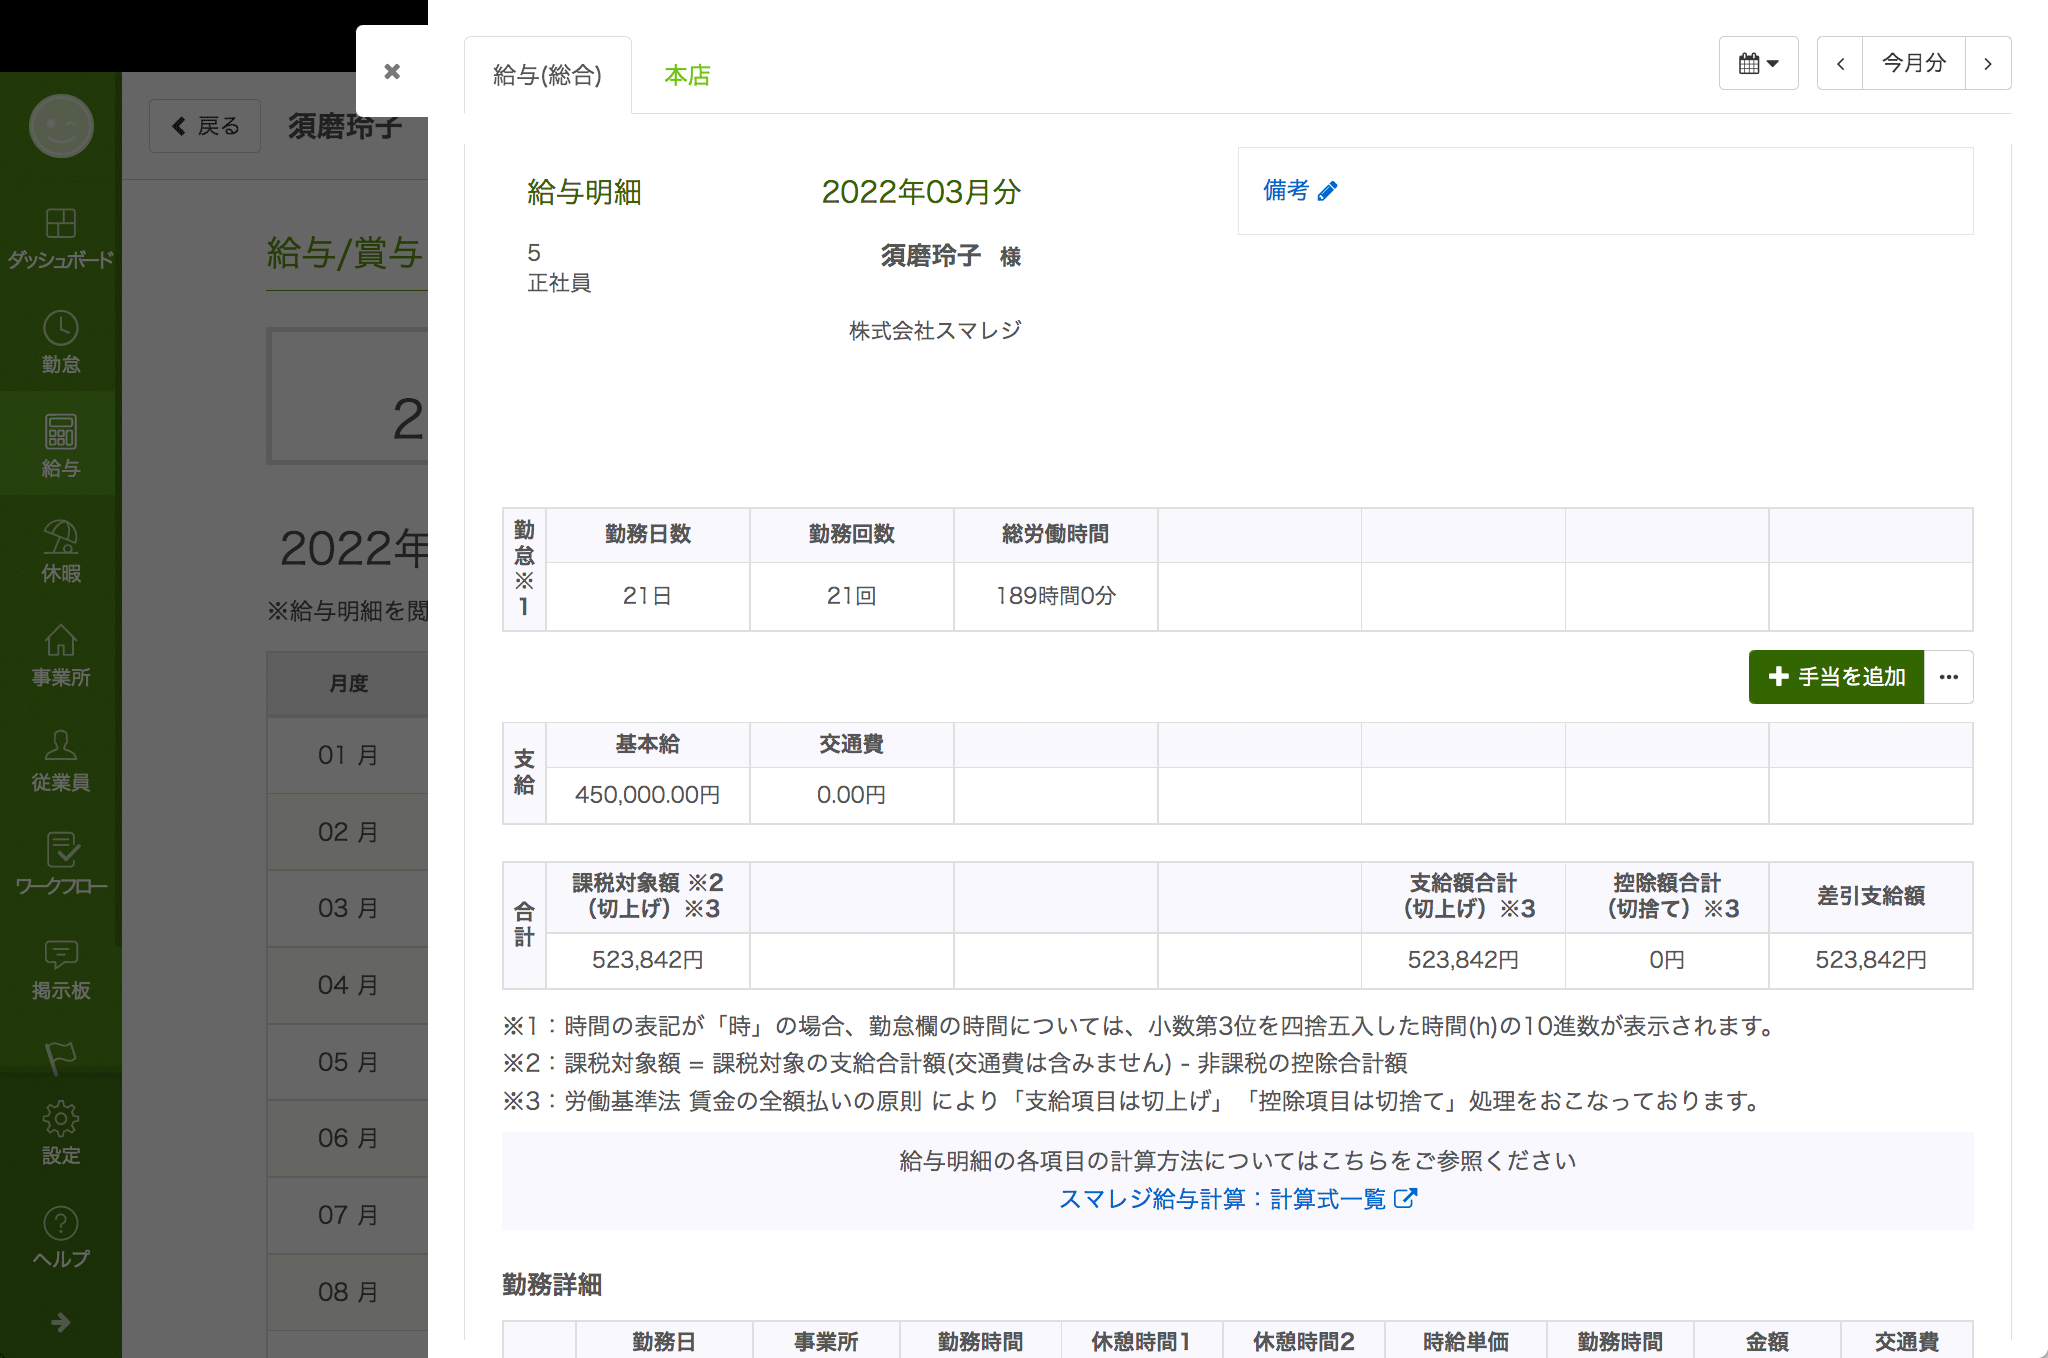Open the 従業員 employee icon

coord(60,760)
